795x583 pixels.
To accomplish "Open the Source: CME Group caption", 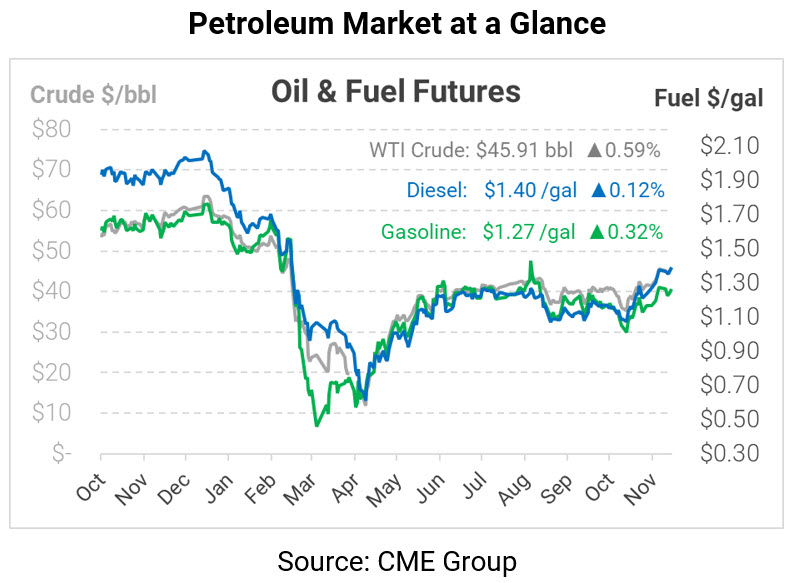I will (x=397, y=561).
